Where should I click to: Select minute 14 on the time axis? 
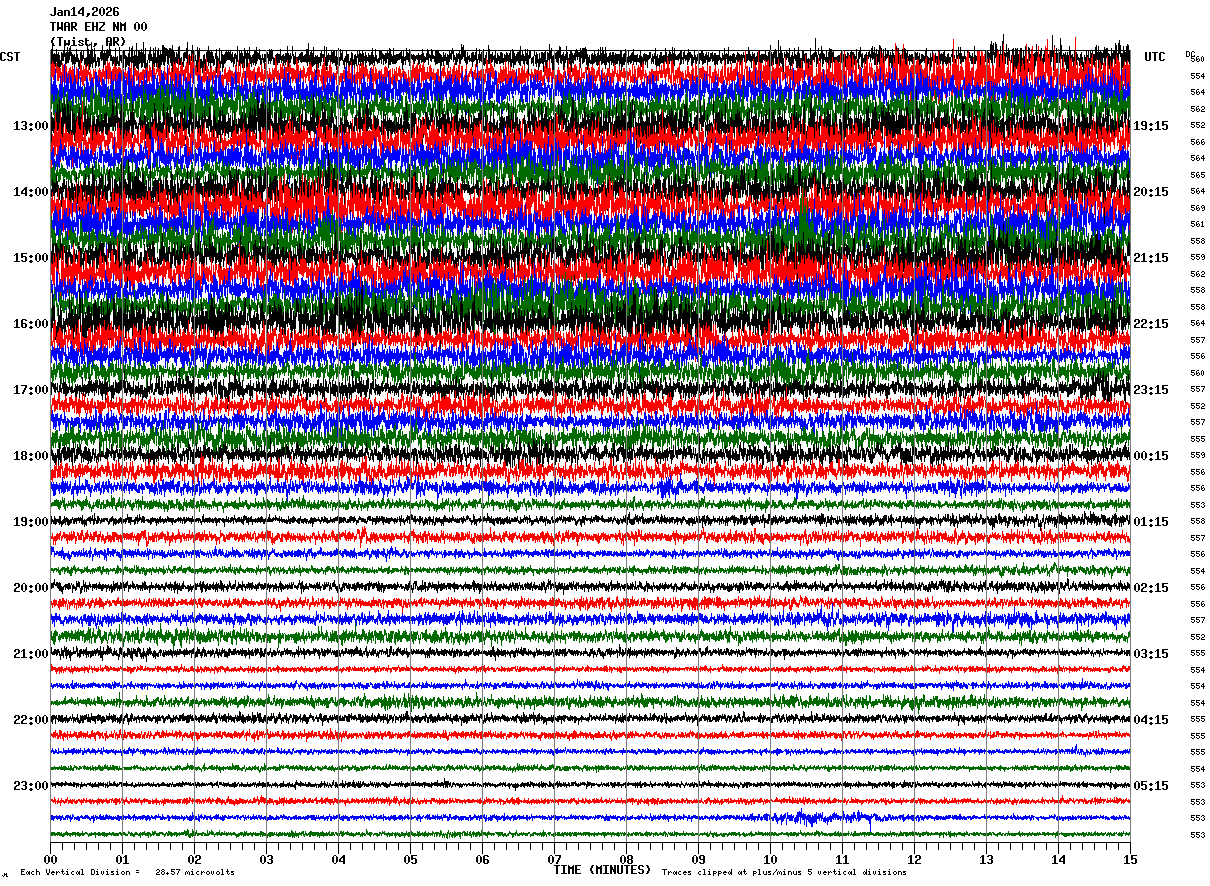[x=1058, y=859]
